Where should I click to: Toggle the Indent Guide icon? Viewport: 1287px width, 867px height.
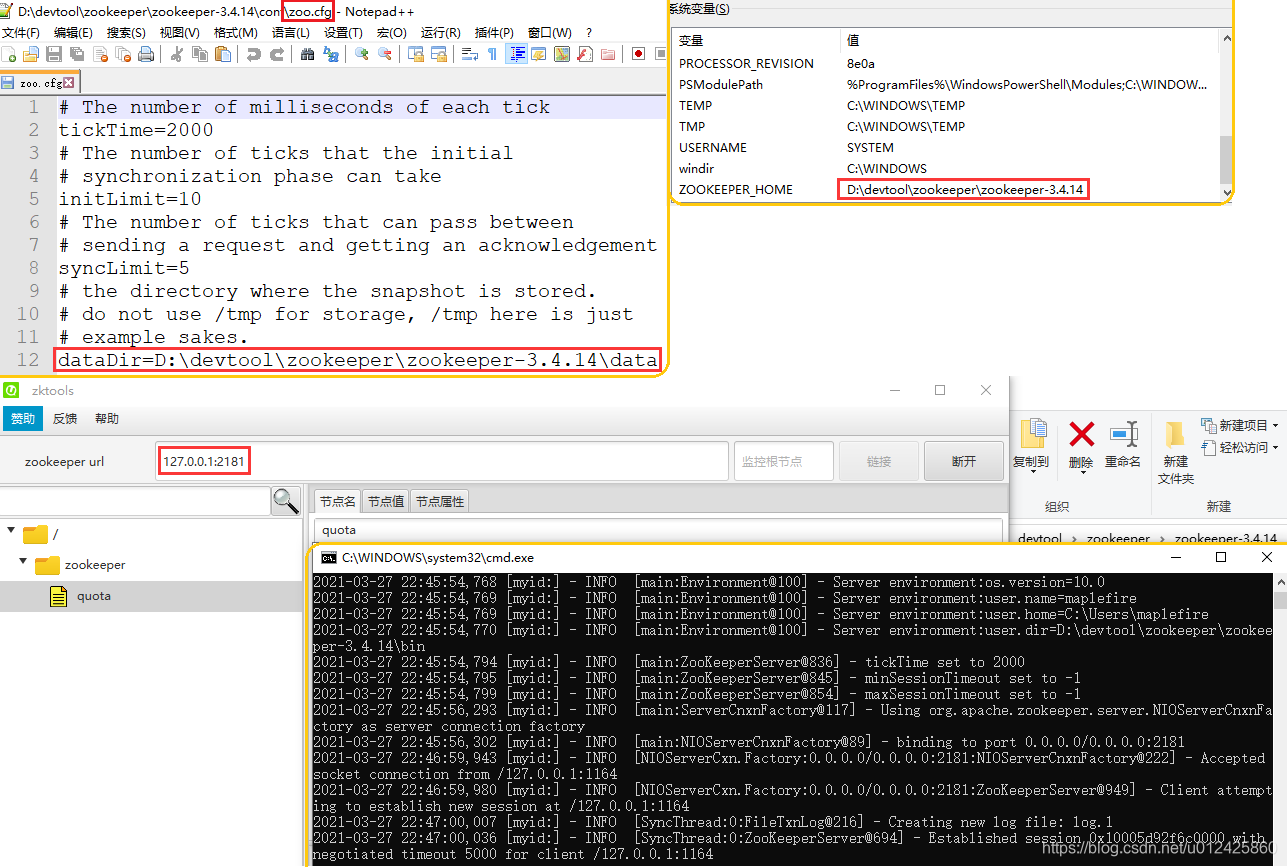pyautogui.click(x=517, y=54)
